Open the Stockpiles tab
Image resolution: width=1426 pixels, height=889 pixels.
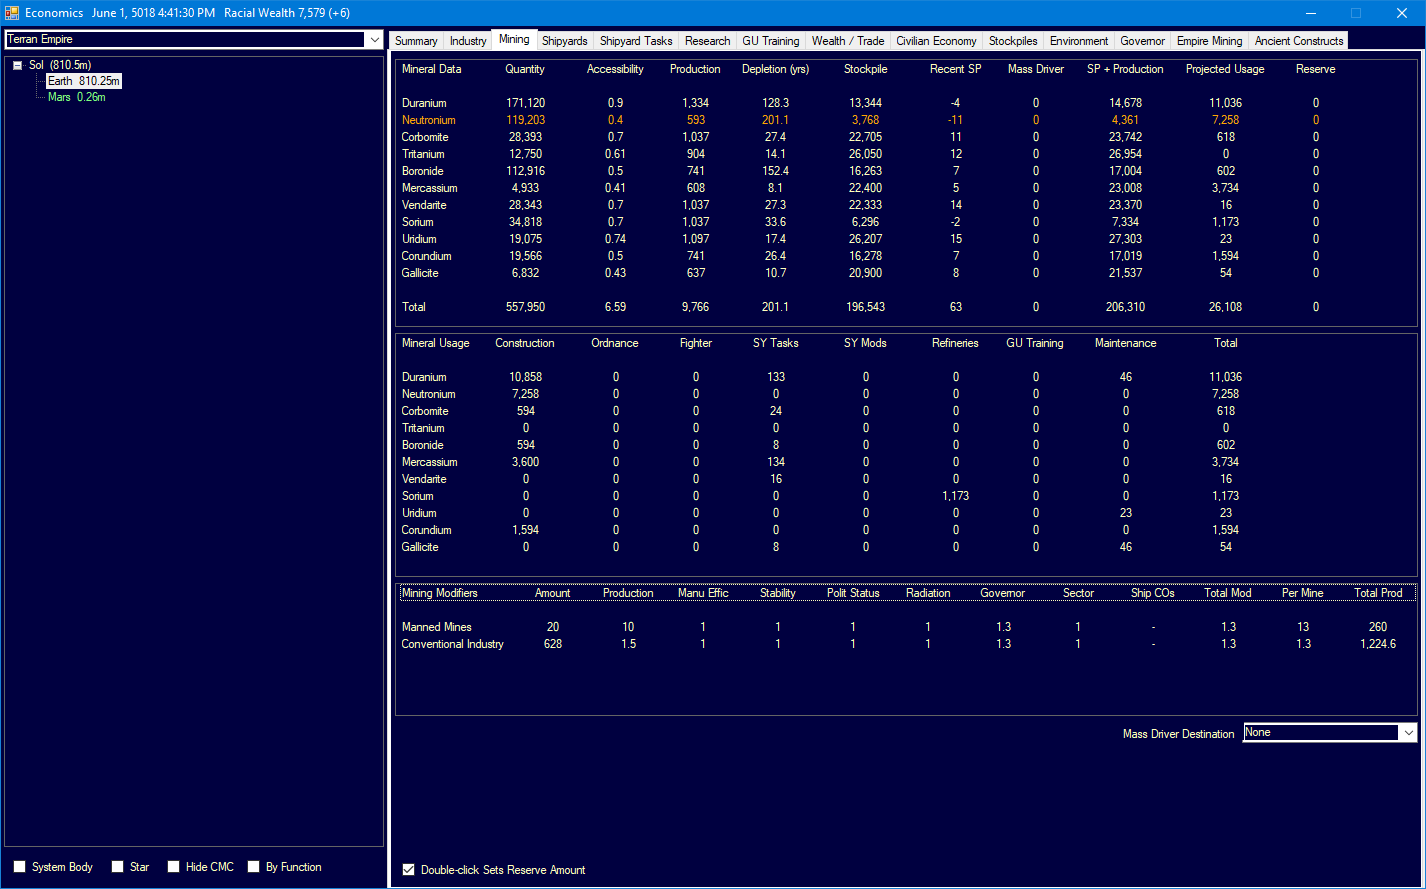[1013, 41]
